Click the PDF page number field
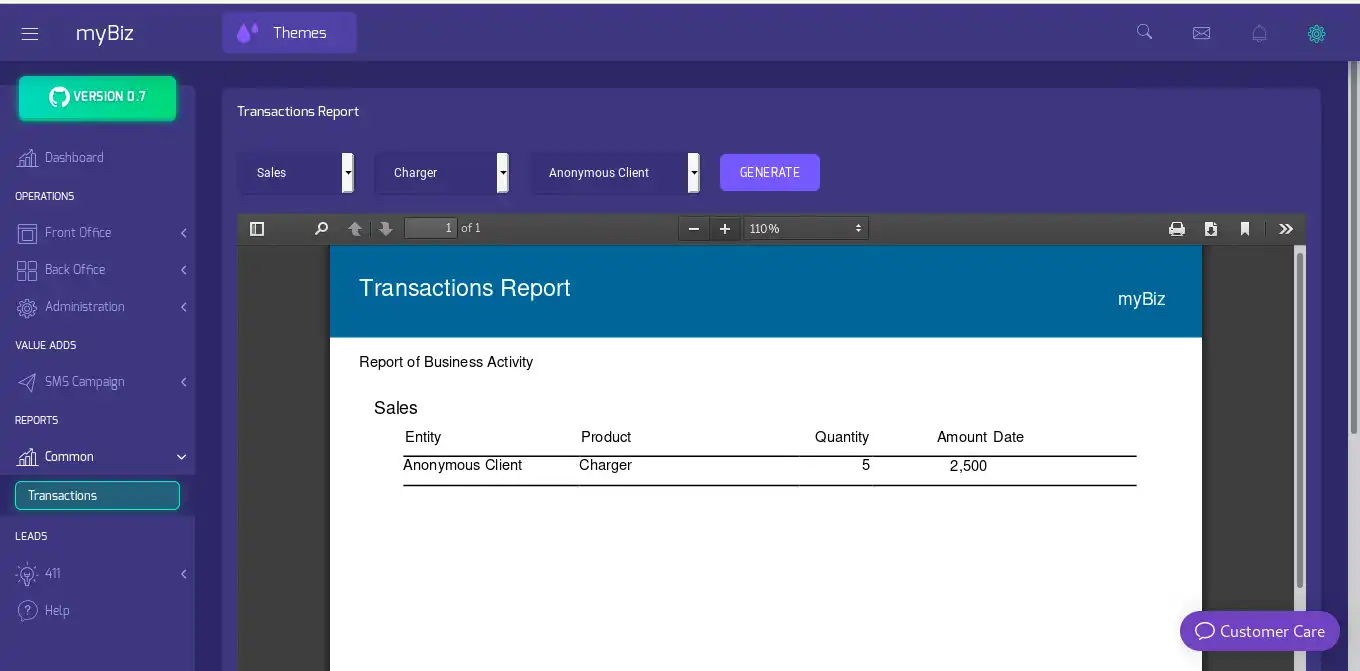The width and height of the screenshot is (1360, 671). click(431, 228)
